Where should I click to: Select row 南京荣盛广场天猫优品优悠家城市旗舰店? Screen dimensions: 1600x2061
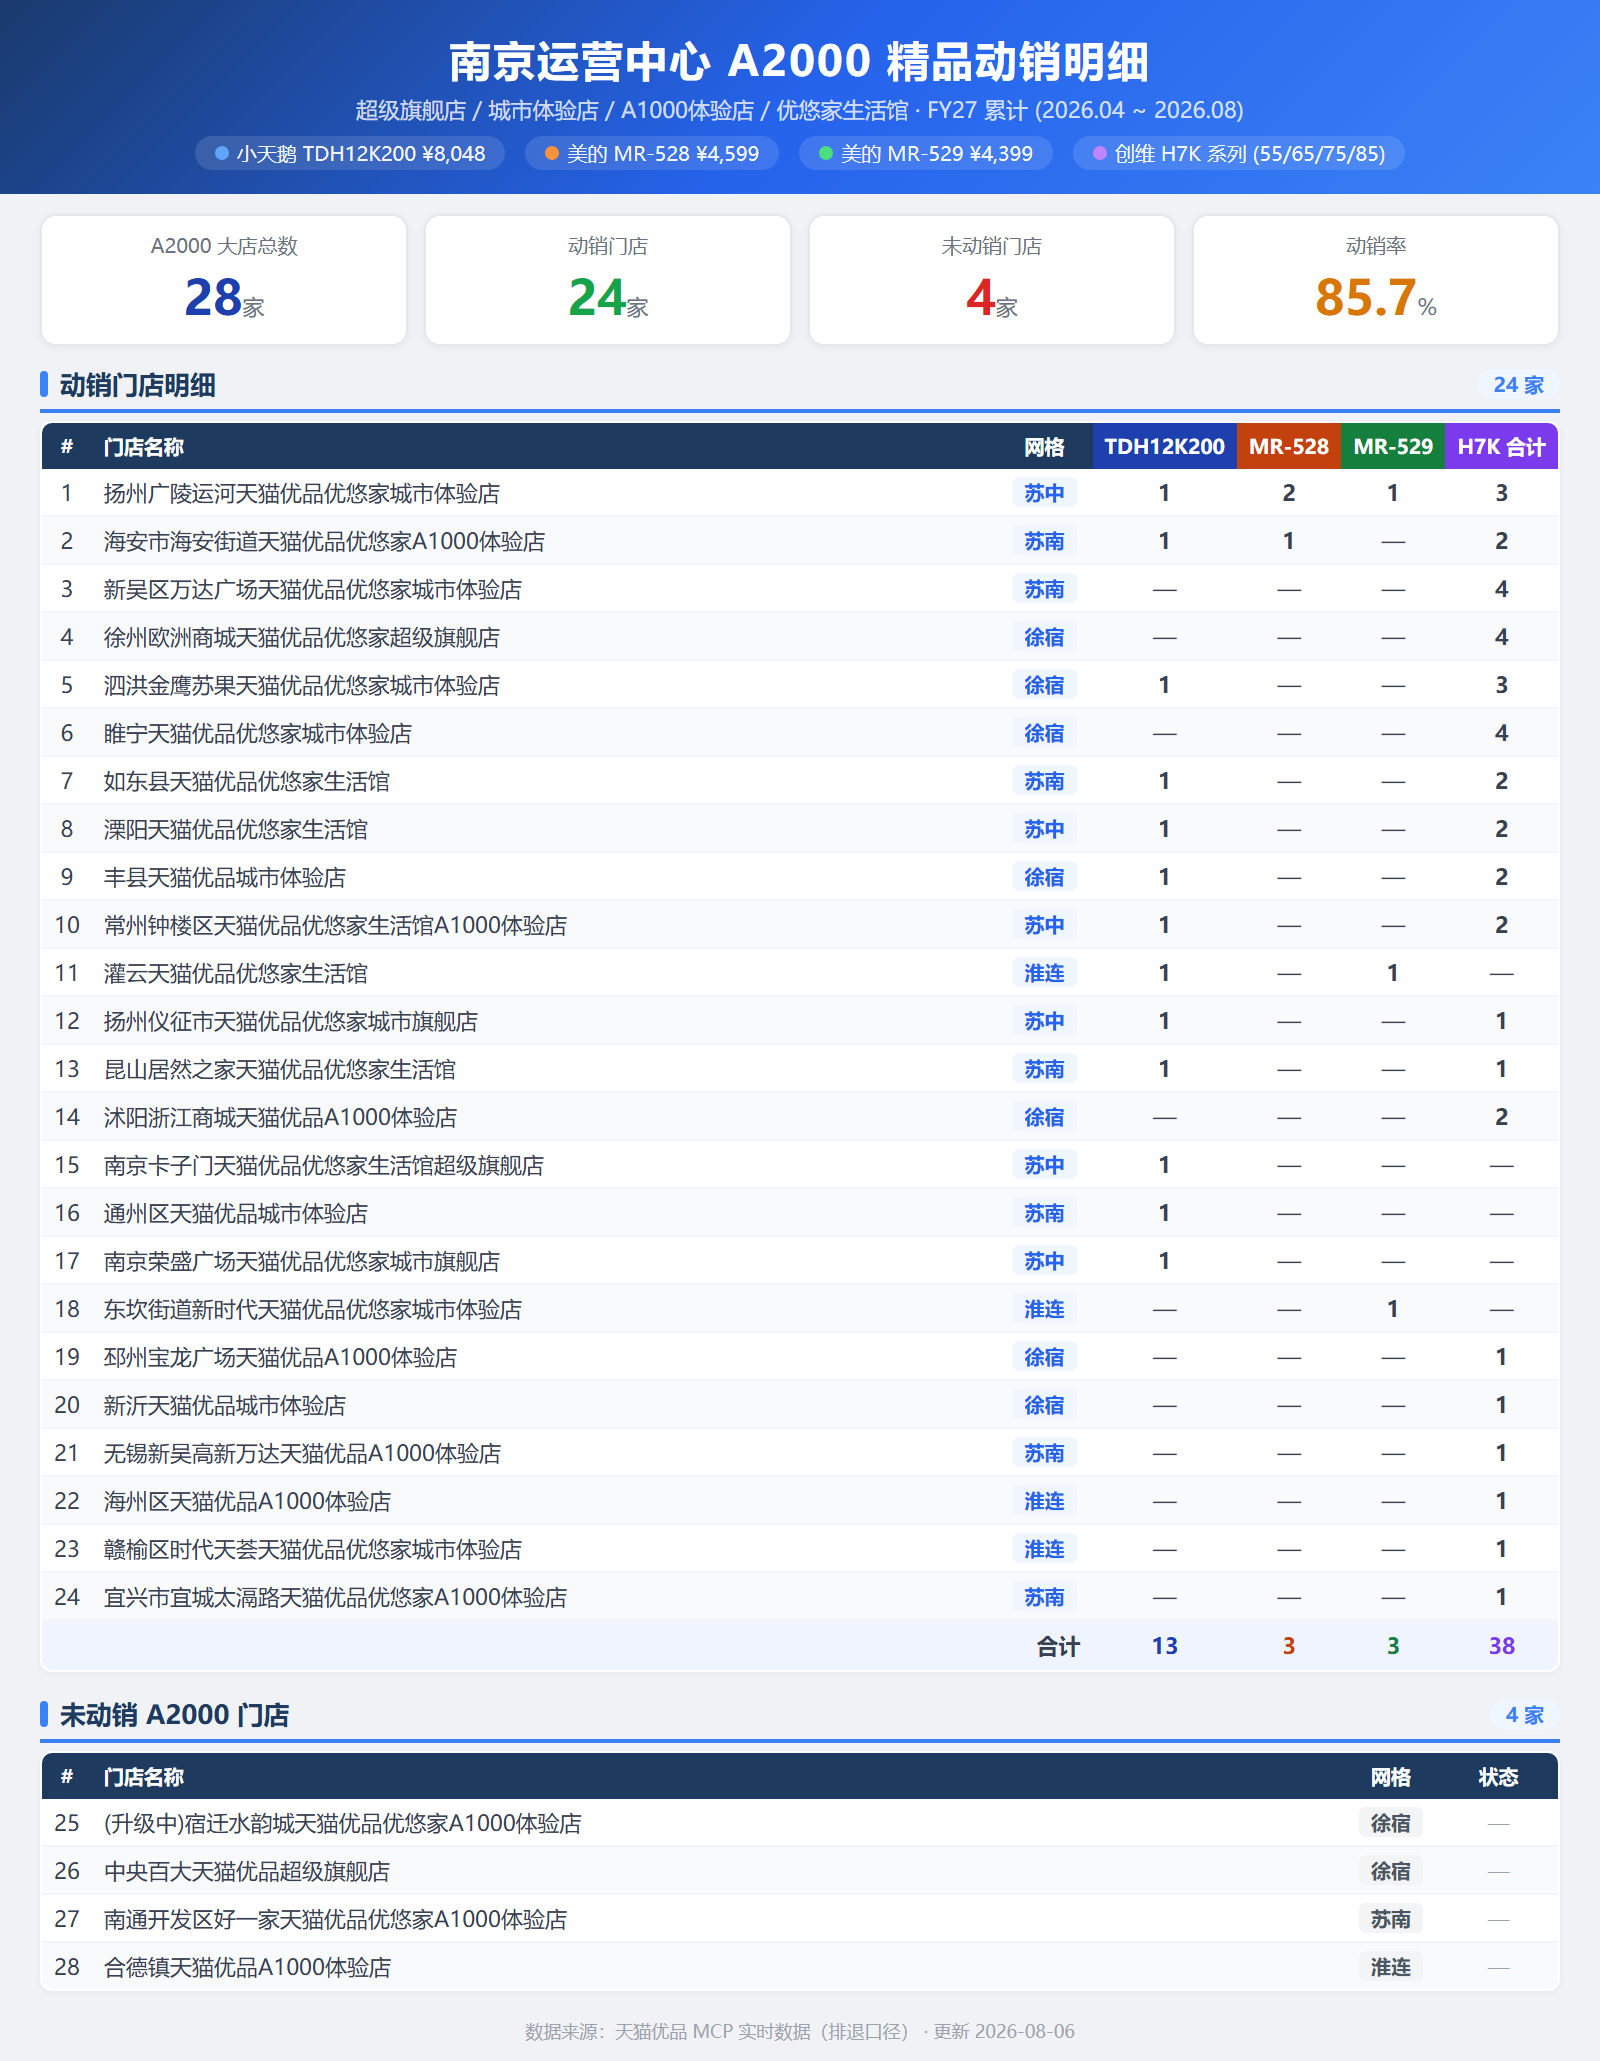(x=800, y=1261)
